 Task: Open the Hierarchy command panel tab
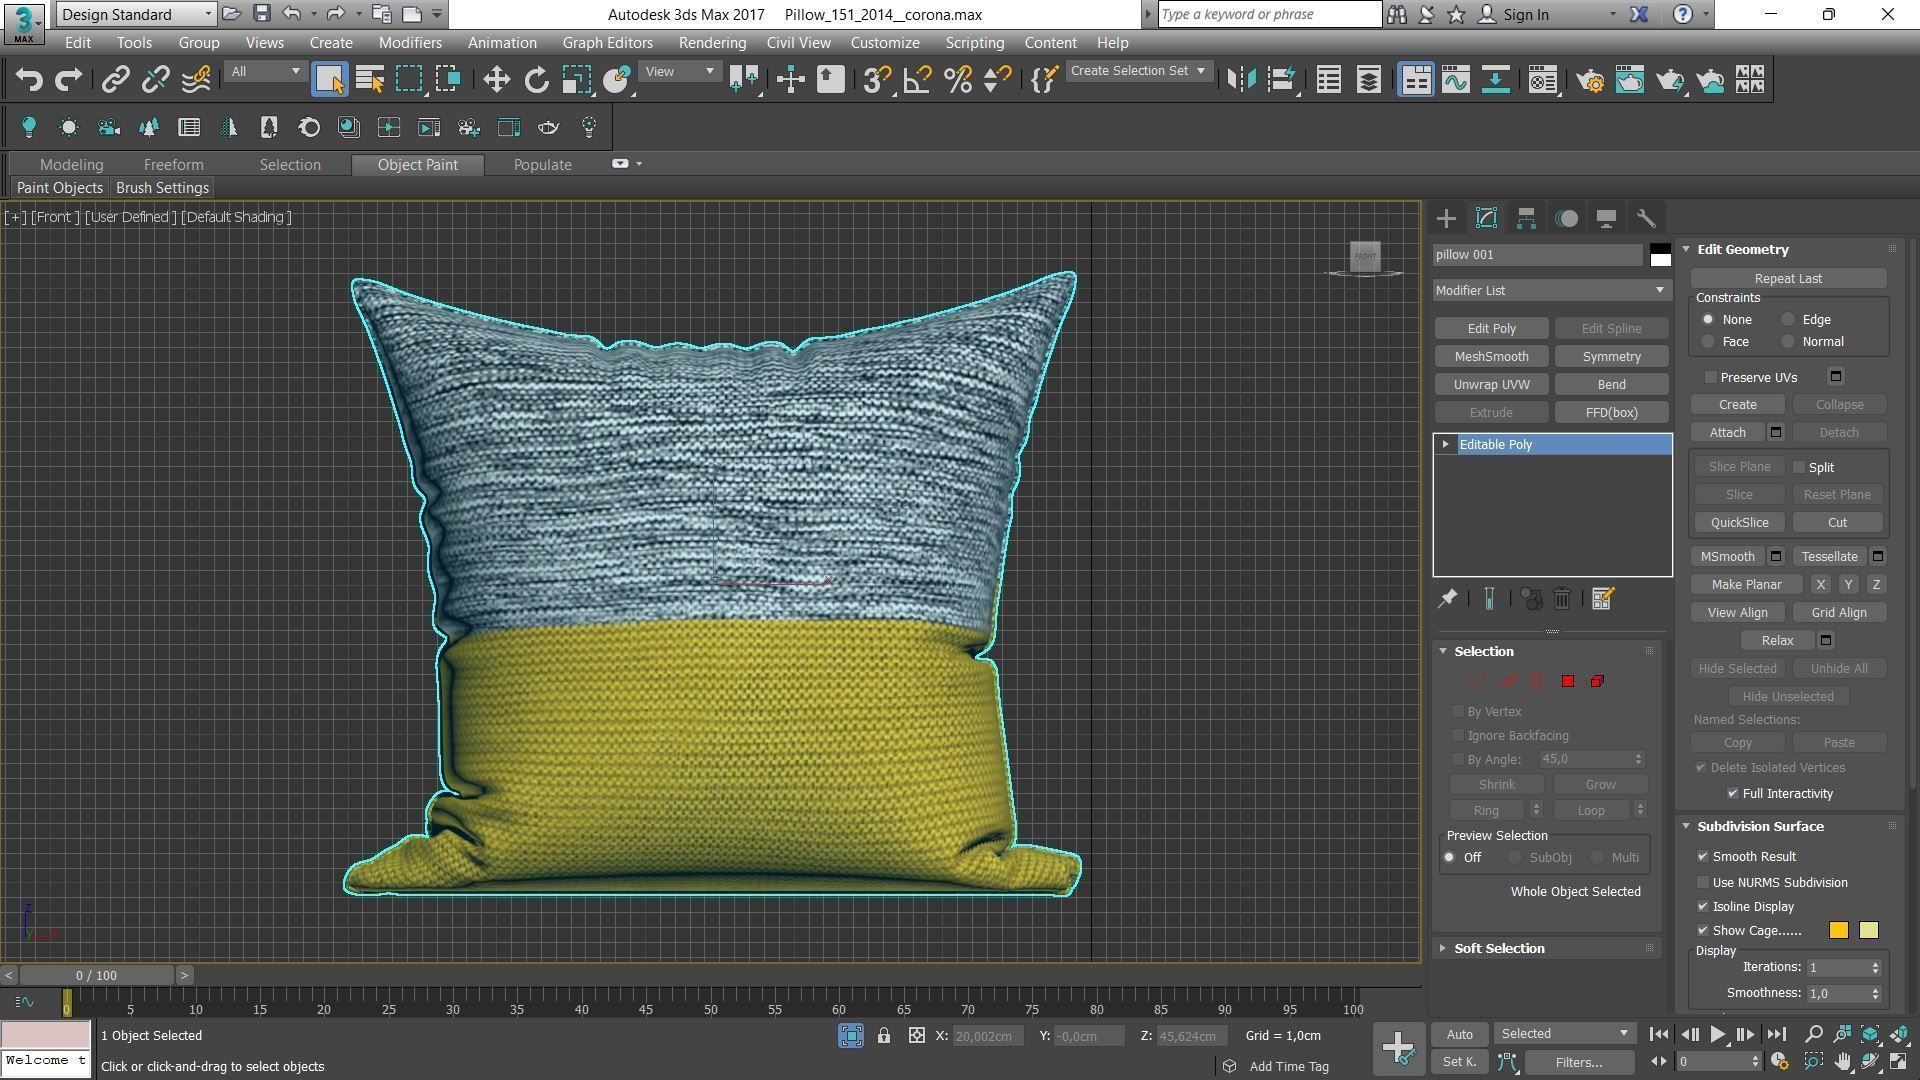(x=1526, y=218)
